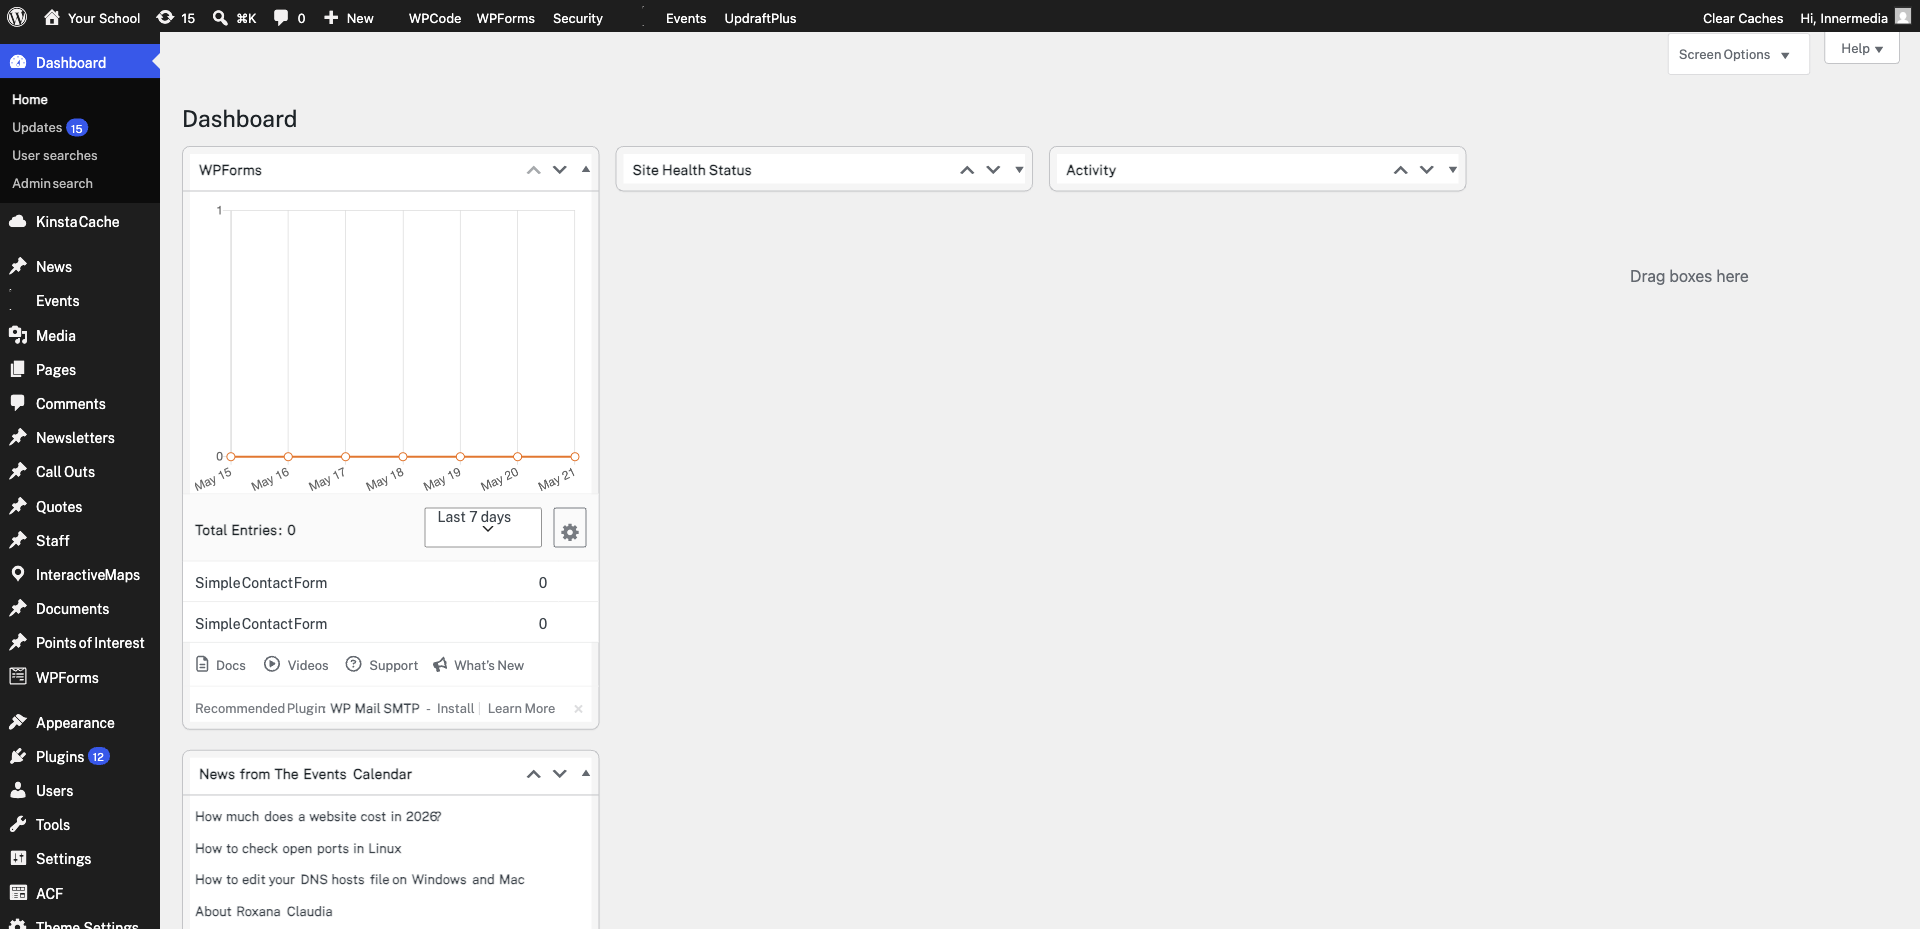Open the DNS hosts file article link

pyautogui.click(x=360, y=879)
